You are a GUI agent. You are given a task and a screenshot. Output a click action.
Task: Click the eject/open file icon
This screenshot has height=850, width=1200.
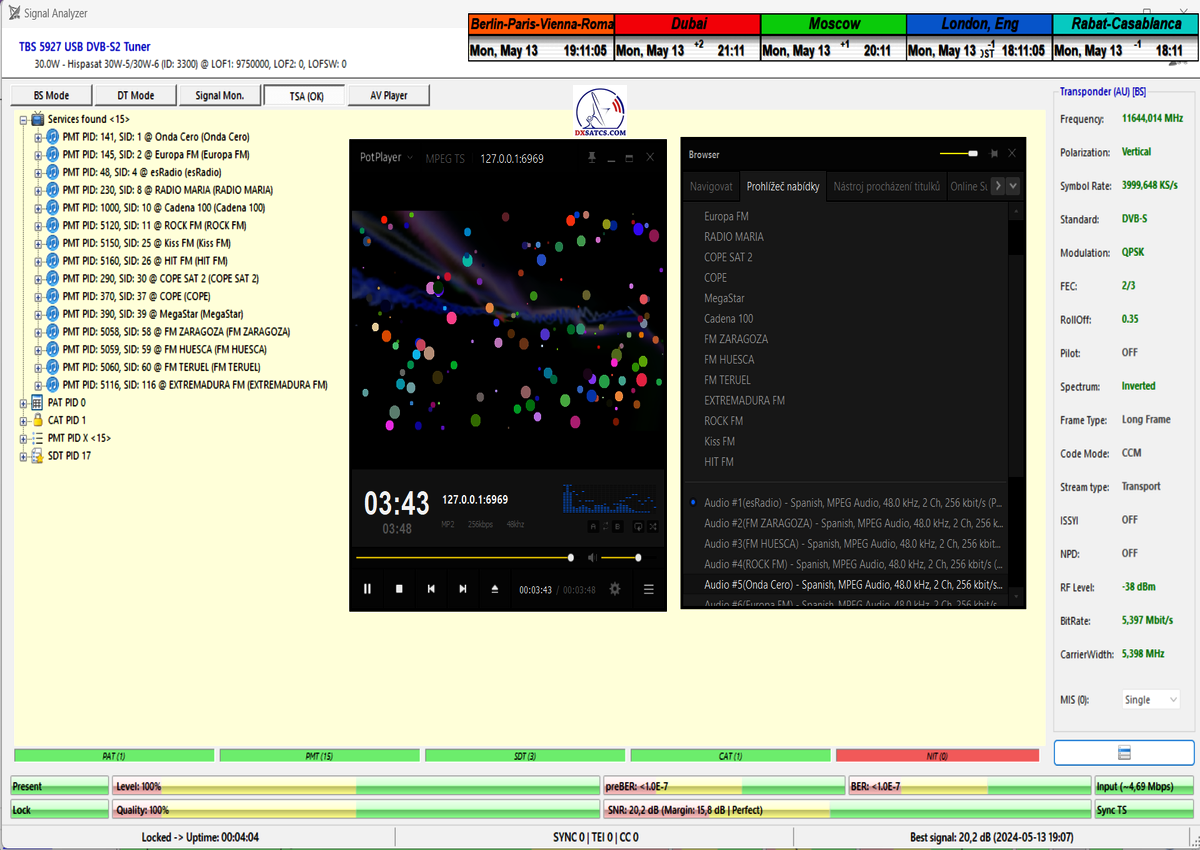(494, 589)
